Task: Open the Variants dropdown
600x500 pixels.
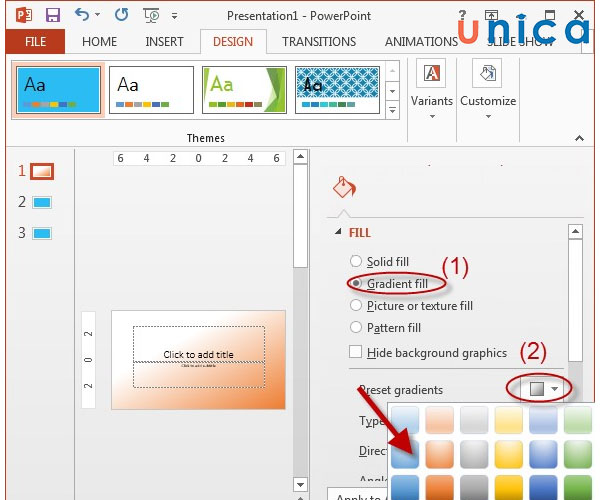Action: tap(432, 90)
